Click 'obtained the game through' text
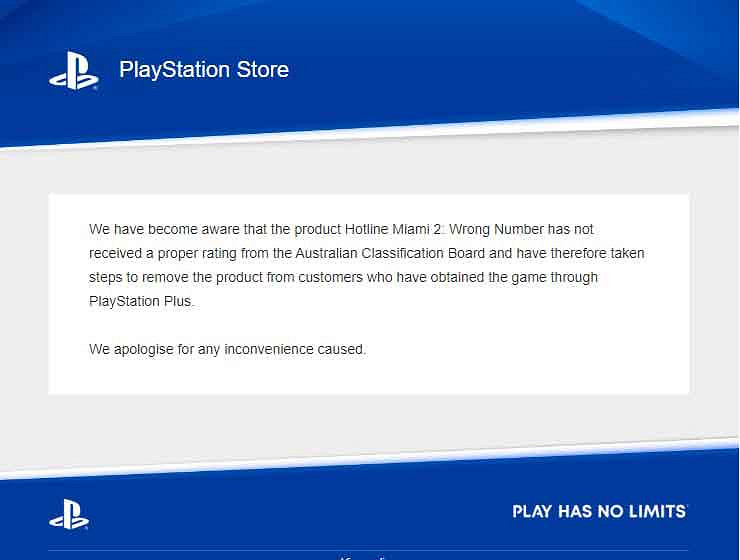The image size is (740, 560). tap(514, 277)
